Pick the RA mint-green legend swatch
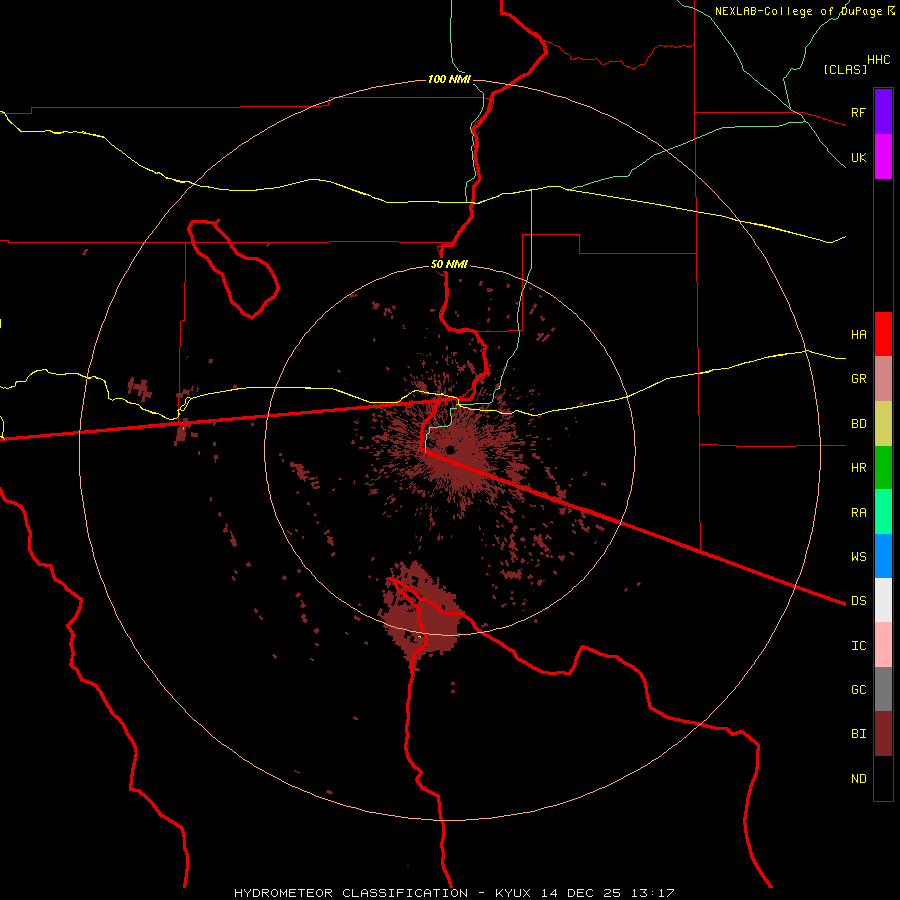The height and width of the screenshot is (900, 900). (883, 511)
